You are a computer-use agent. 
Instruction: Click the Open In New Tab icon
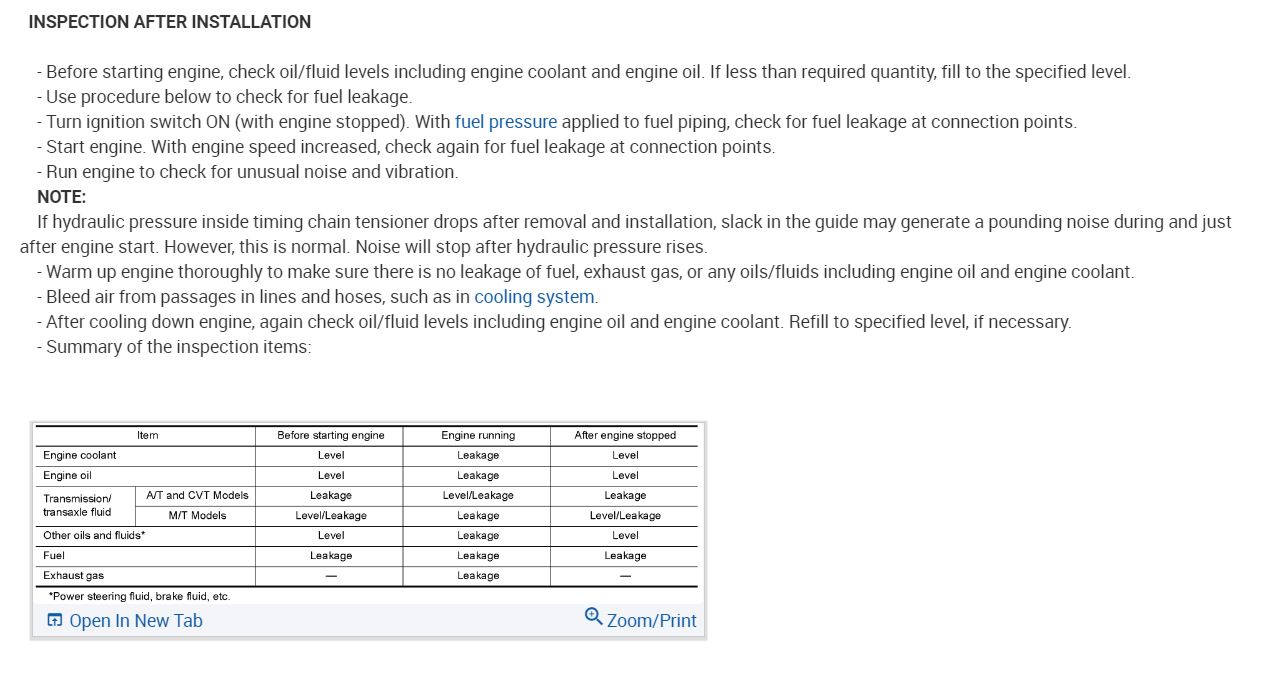[55, 620]
